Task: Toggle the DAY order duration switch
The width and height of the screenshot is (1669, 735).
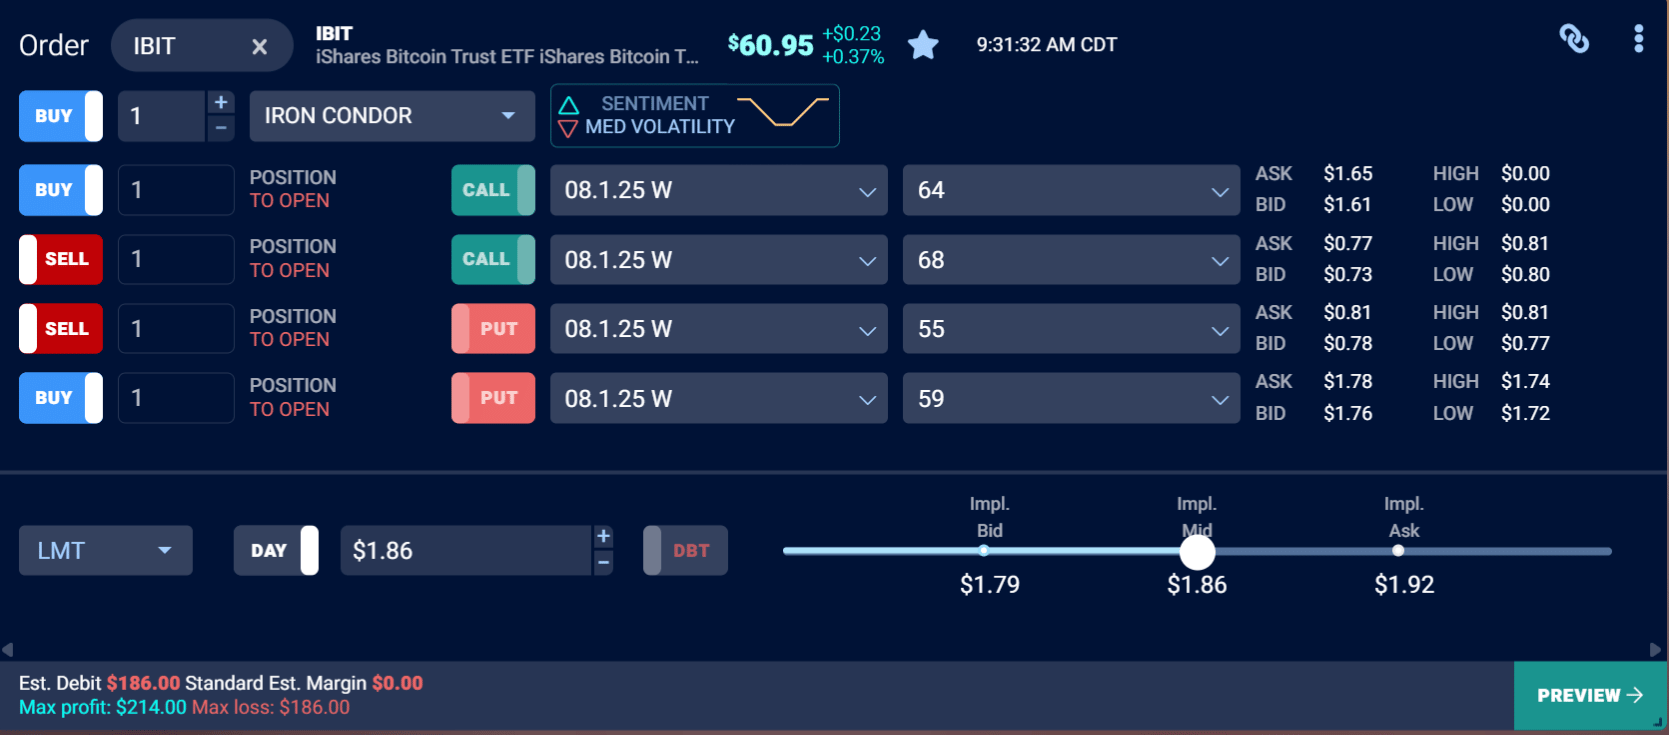Action: coord(276,549)
